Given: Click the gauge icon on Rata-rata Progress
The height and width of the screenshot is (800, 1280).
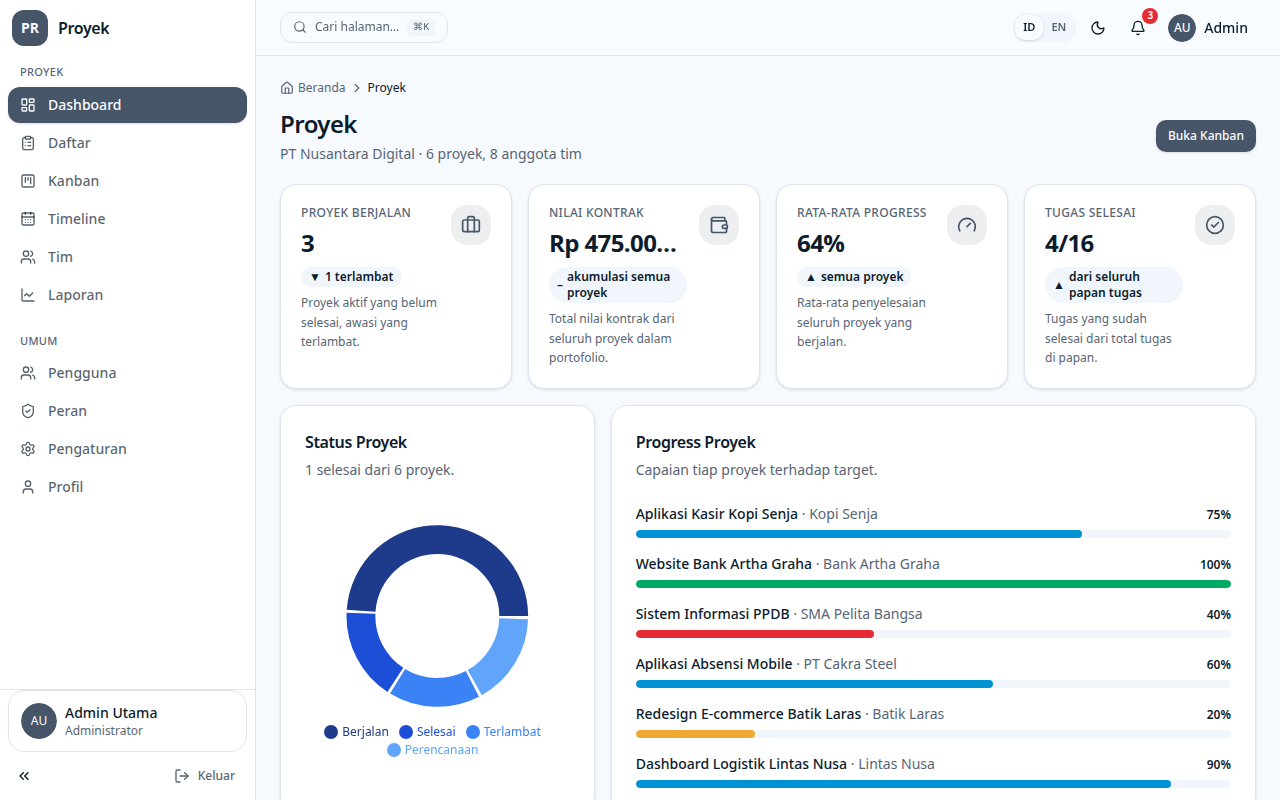Looking at the screenshot, I should [x=967, y=225].
